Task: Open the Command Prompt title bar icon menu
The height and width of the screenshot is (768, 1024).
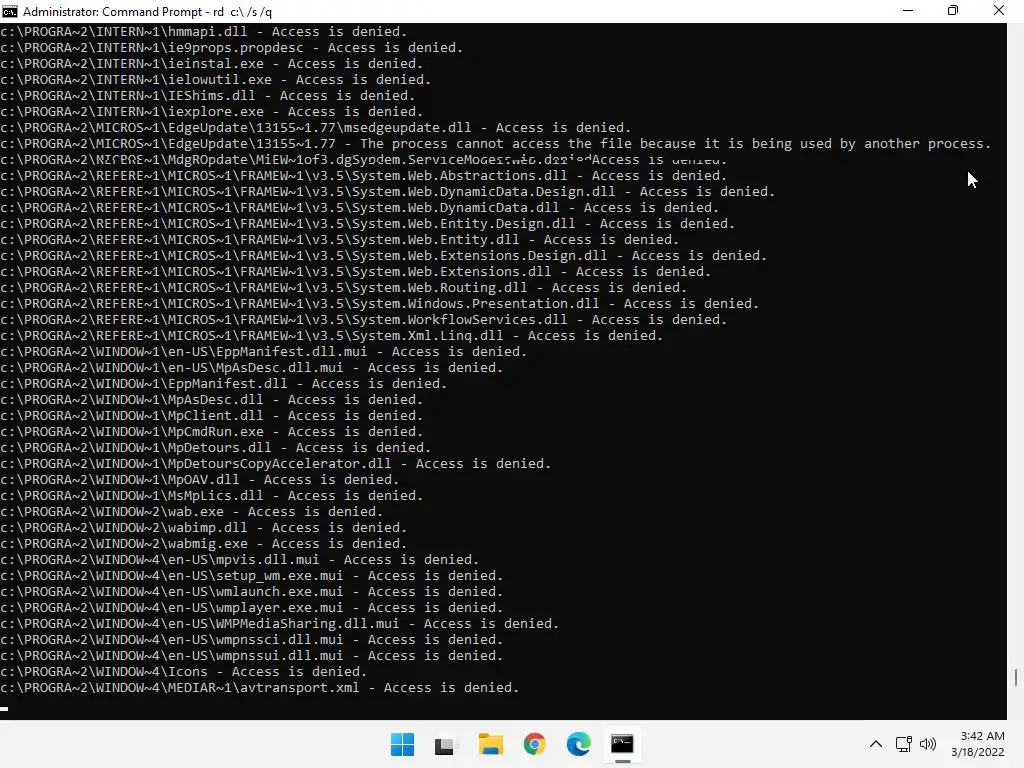Action: pos(10,11)
